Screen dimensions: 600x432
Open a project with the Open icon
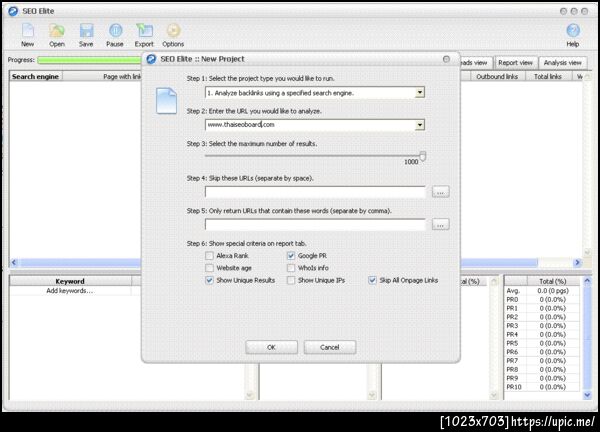click(x=57, y=35)
